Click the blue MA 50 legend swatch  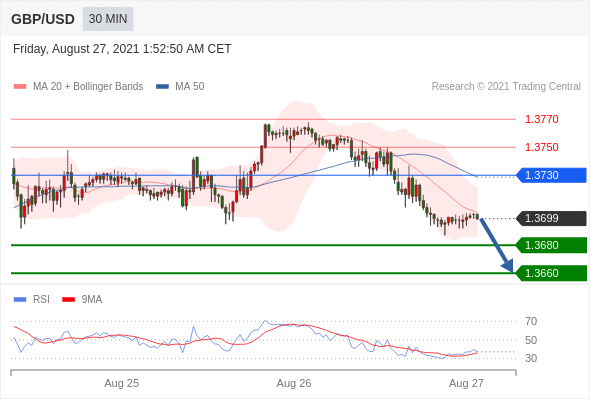click(x=162, y=87)
